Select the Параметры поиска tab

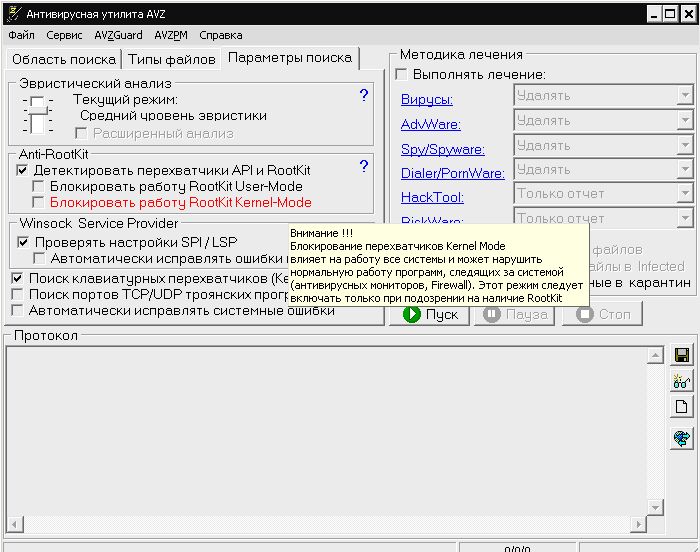coord(290,58)
